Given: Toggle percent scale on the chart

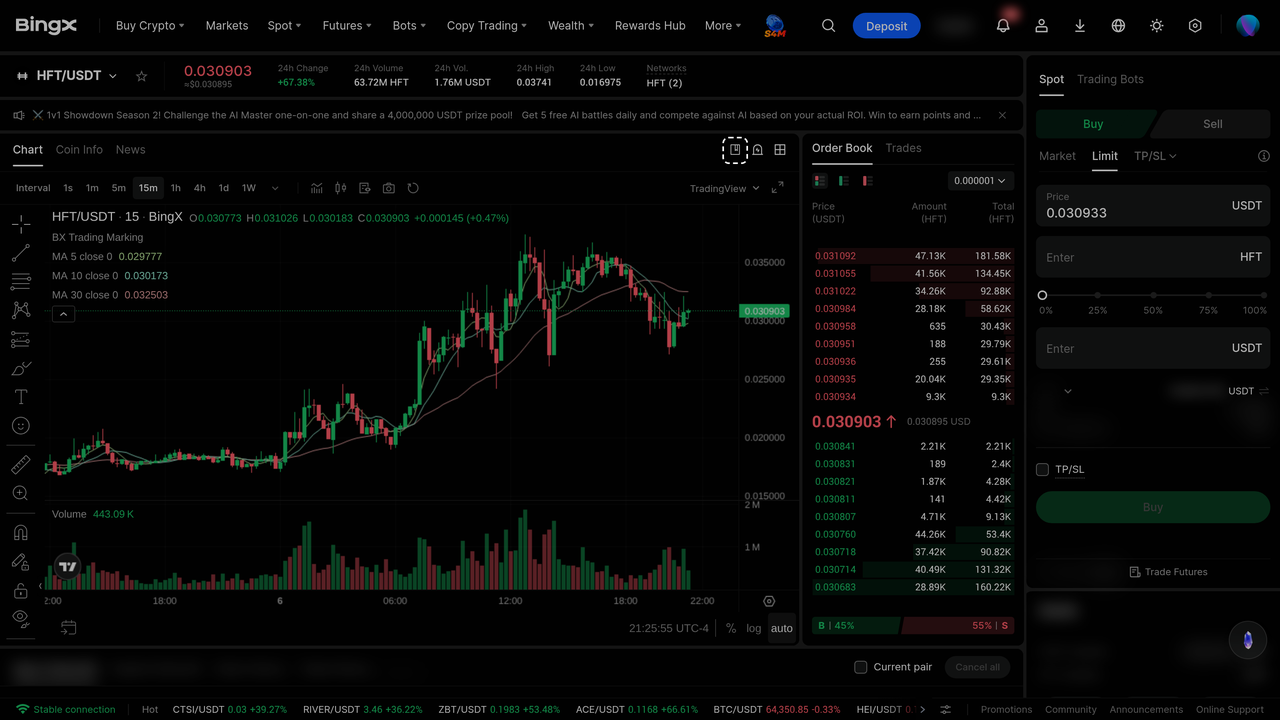Looking at the screenshot, I should [x=731, y=628].
